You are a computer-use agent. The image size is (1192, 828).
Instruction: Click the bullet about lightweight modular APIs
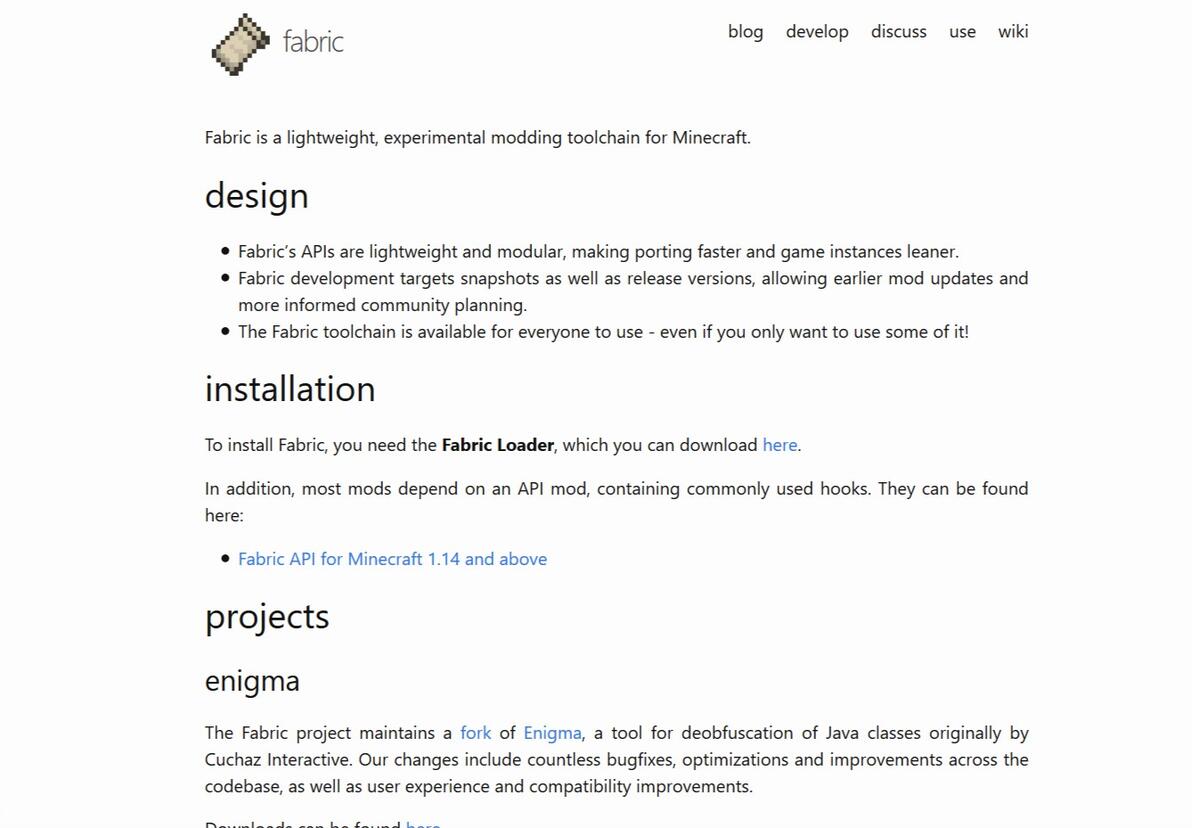tap(598, 252)
